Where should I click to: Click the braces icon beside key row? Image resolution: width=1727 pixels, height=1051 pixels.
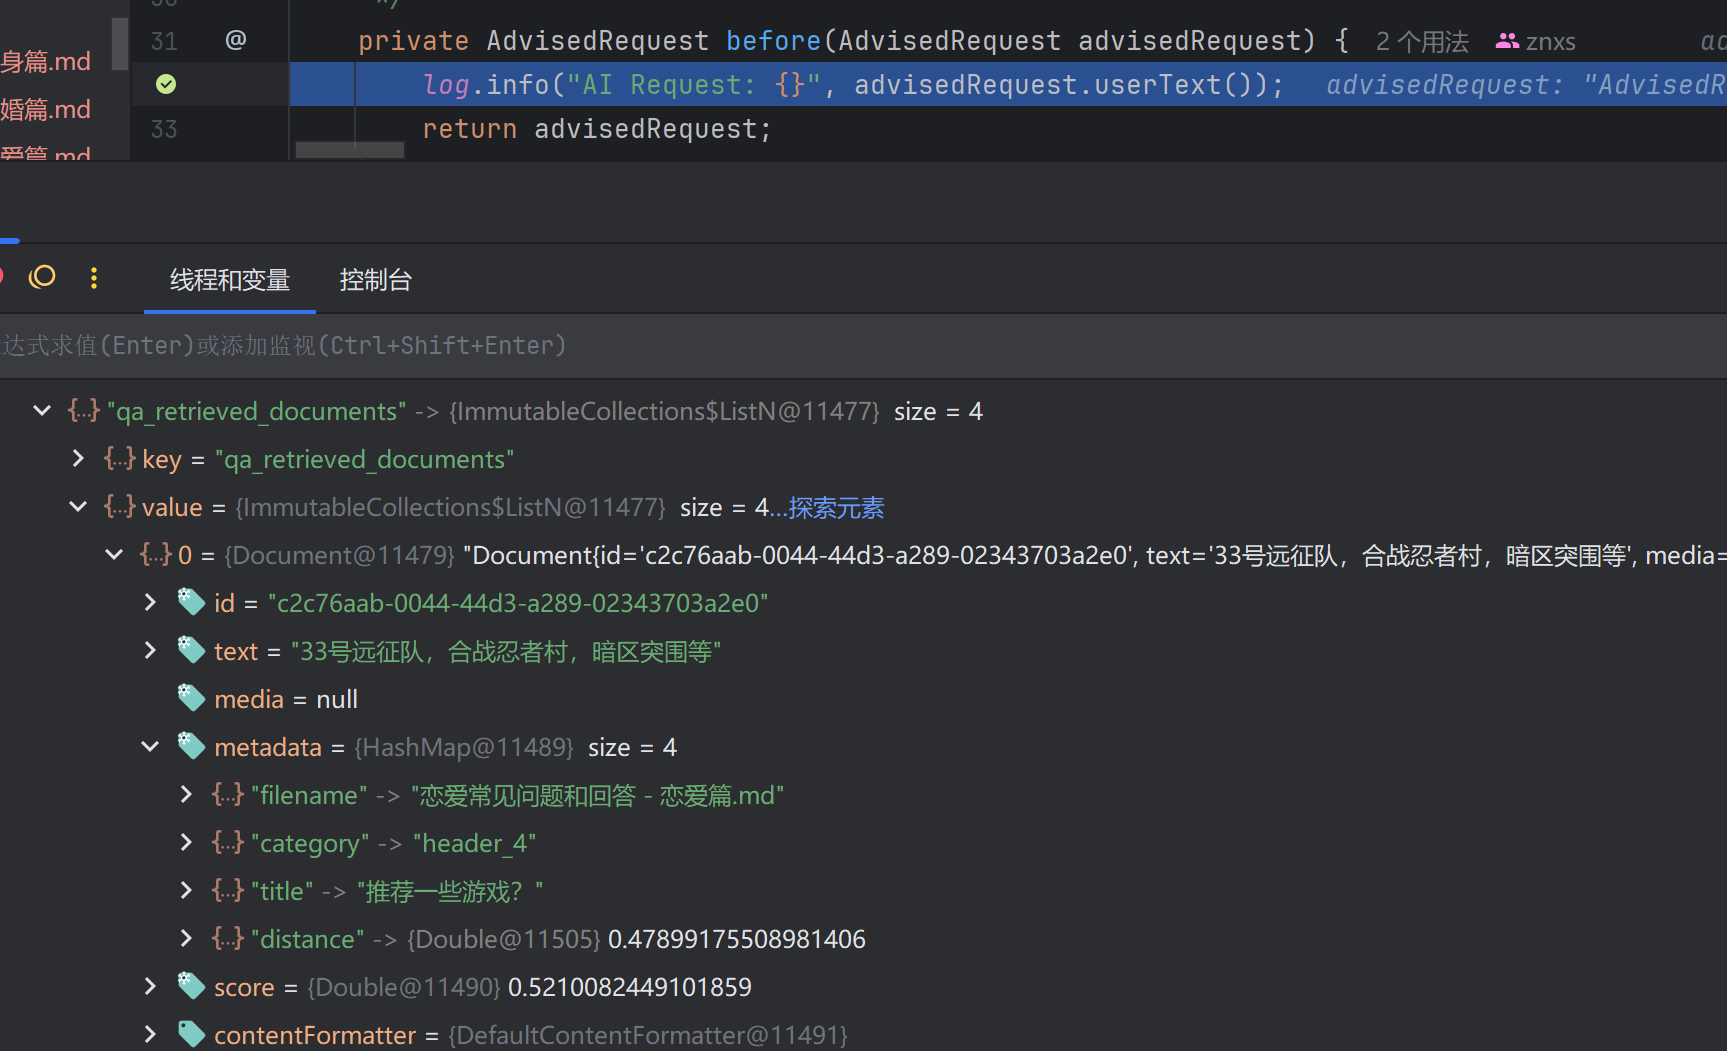(120, 458)
